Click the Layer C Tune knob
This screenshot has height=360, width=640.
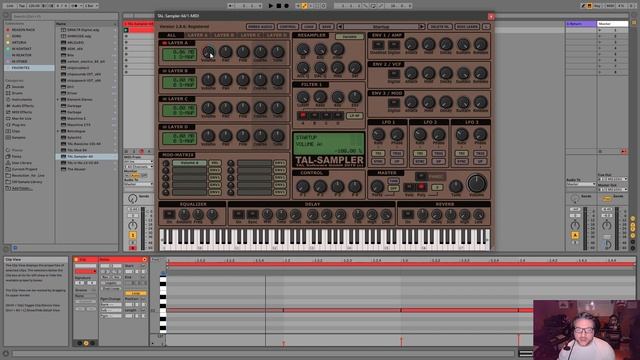coord(278,108)
